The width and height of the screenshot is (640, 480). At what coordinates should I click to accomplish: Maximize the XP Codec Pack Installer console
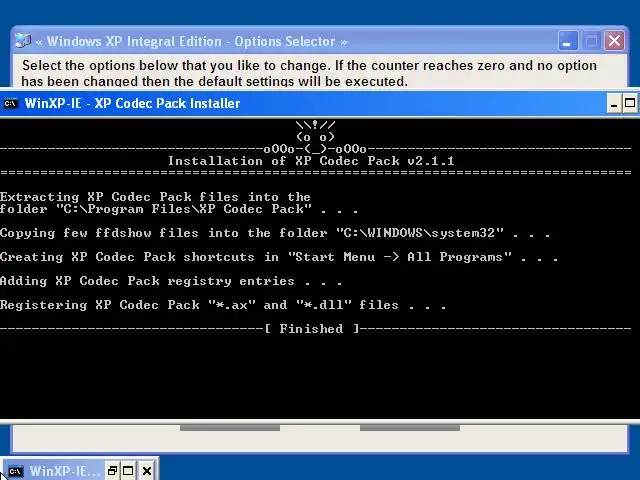pyautogui.click(x=630, y=103)
